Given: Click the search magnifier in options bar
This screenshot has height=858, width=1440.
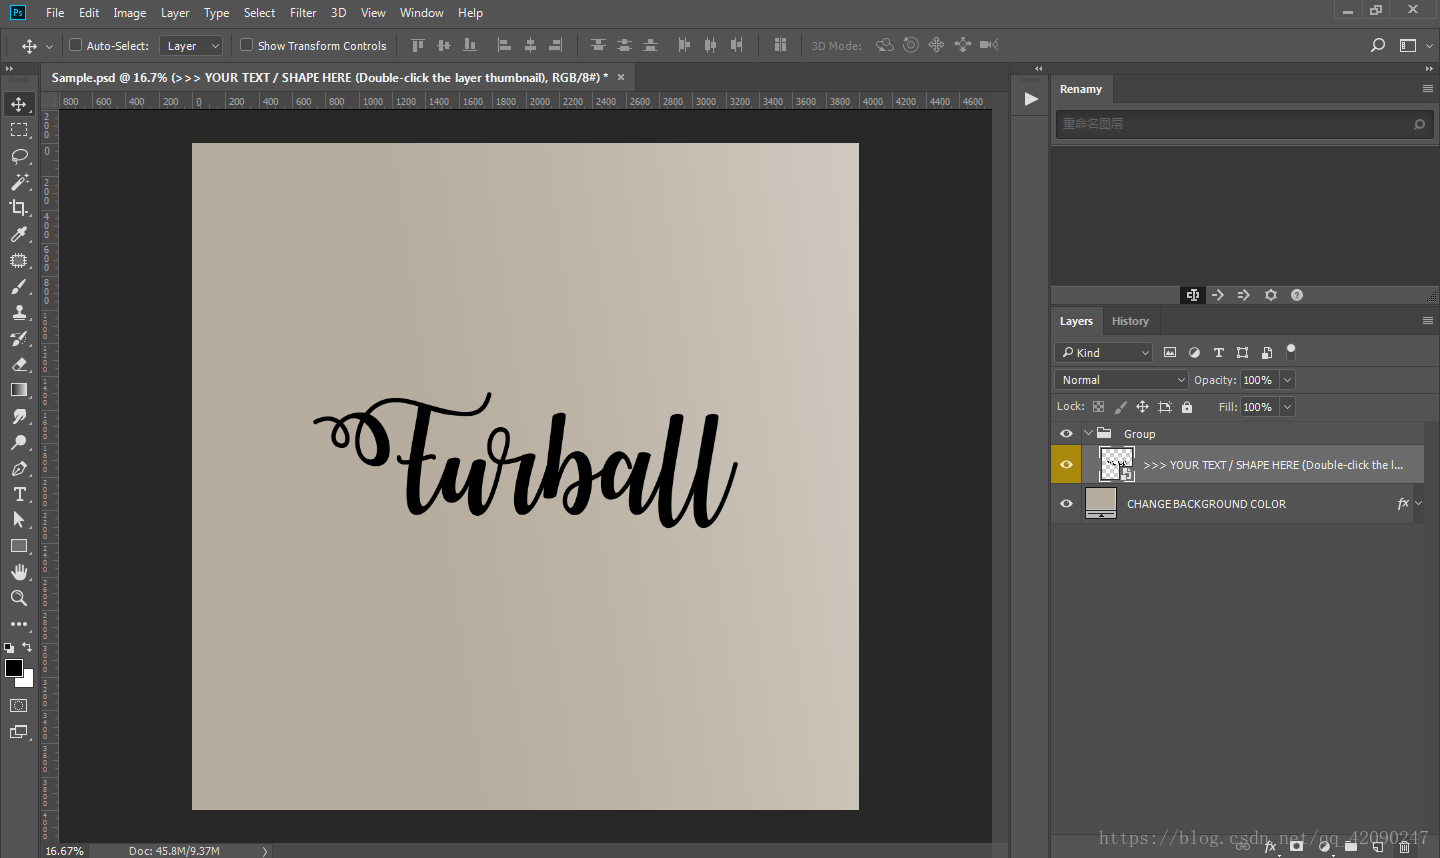Looking at the screenshot, I should [x=1378, y=45].
